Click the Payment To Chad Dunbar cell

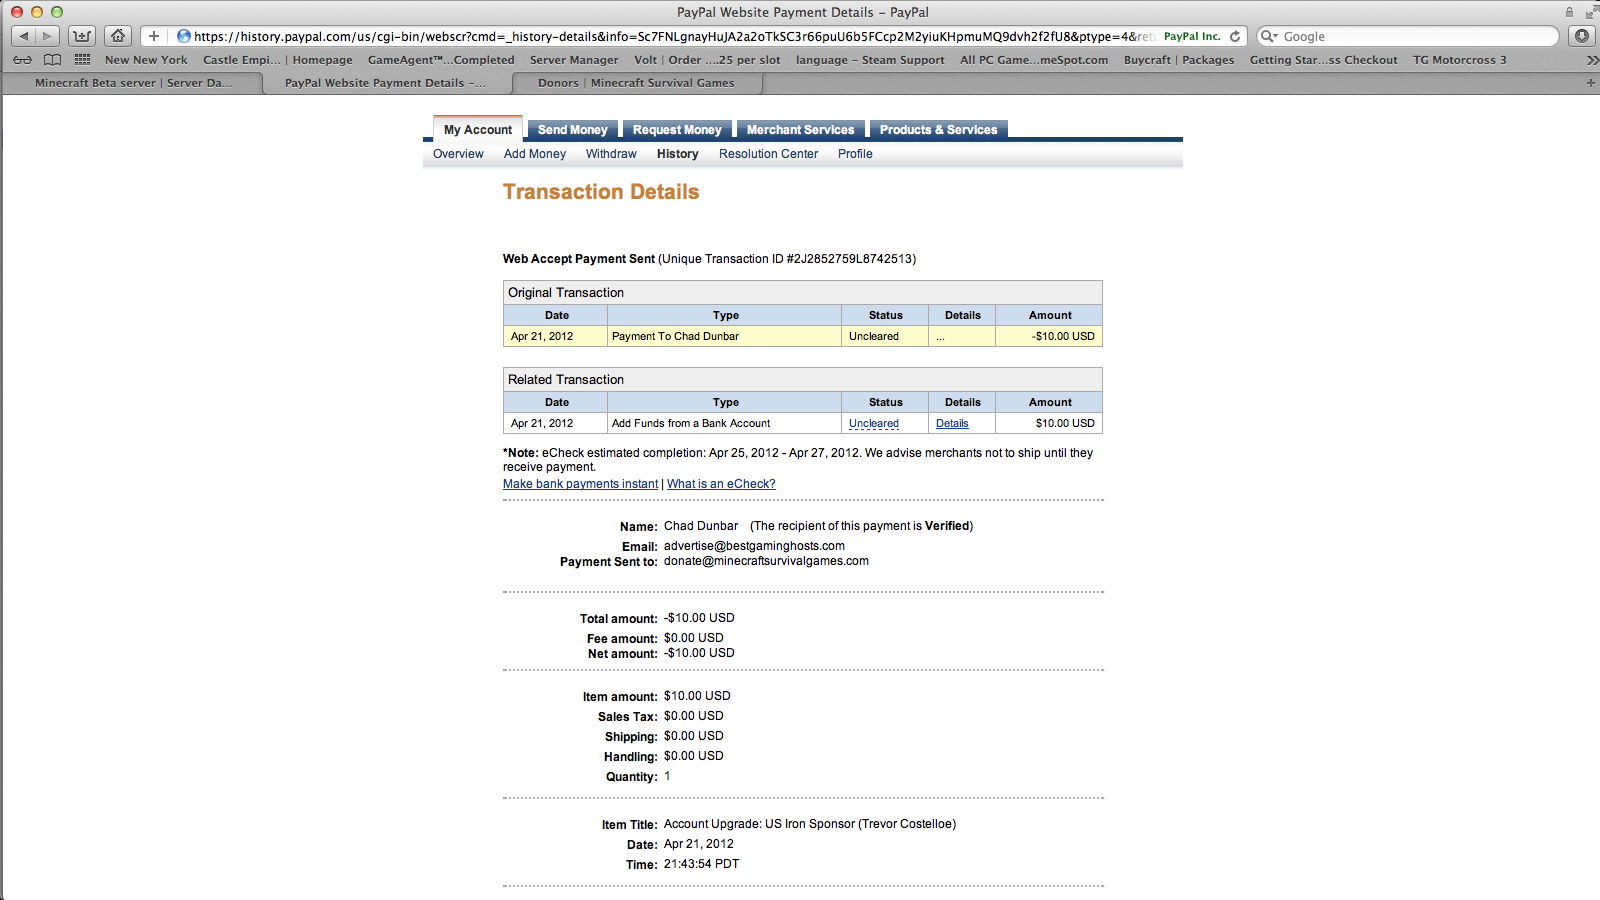click(724, 337)
